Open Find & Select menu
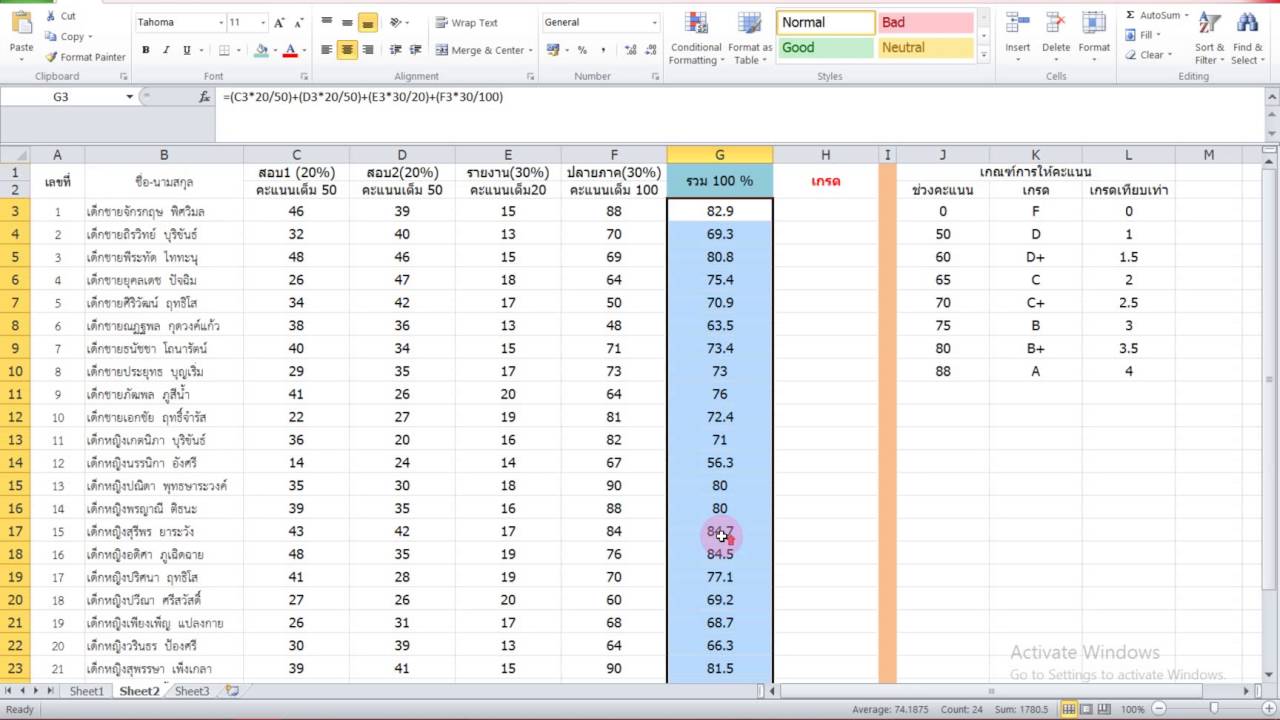 [1247, 39]
